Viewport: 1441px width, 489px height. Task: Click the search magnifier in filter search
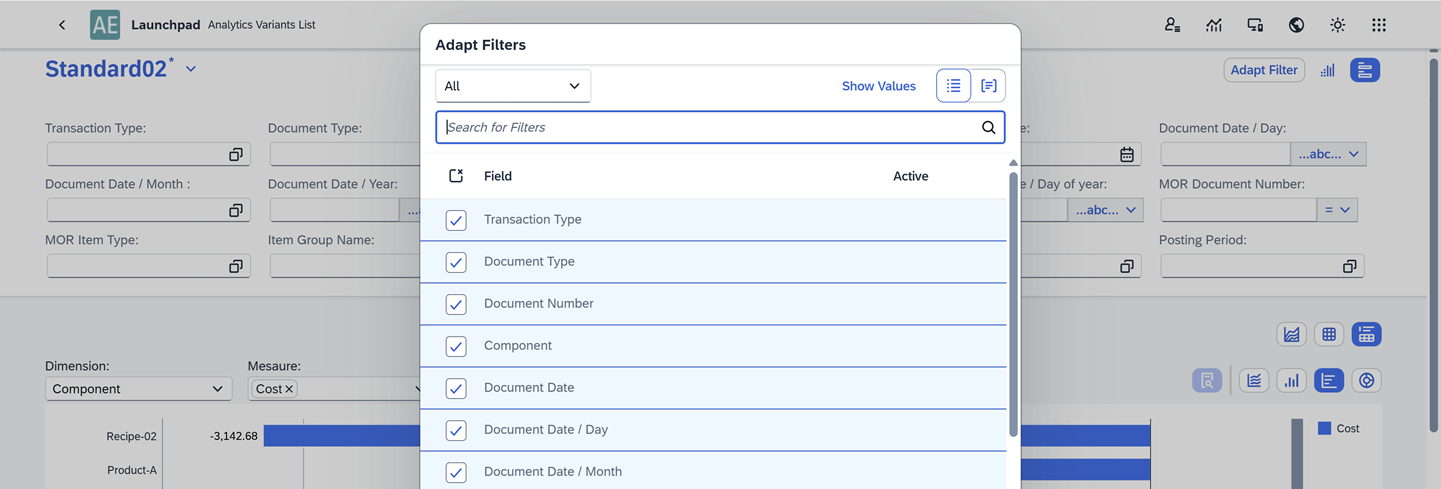(988, 127)
